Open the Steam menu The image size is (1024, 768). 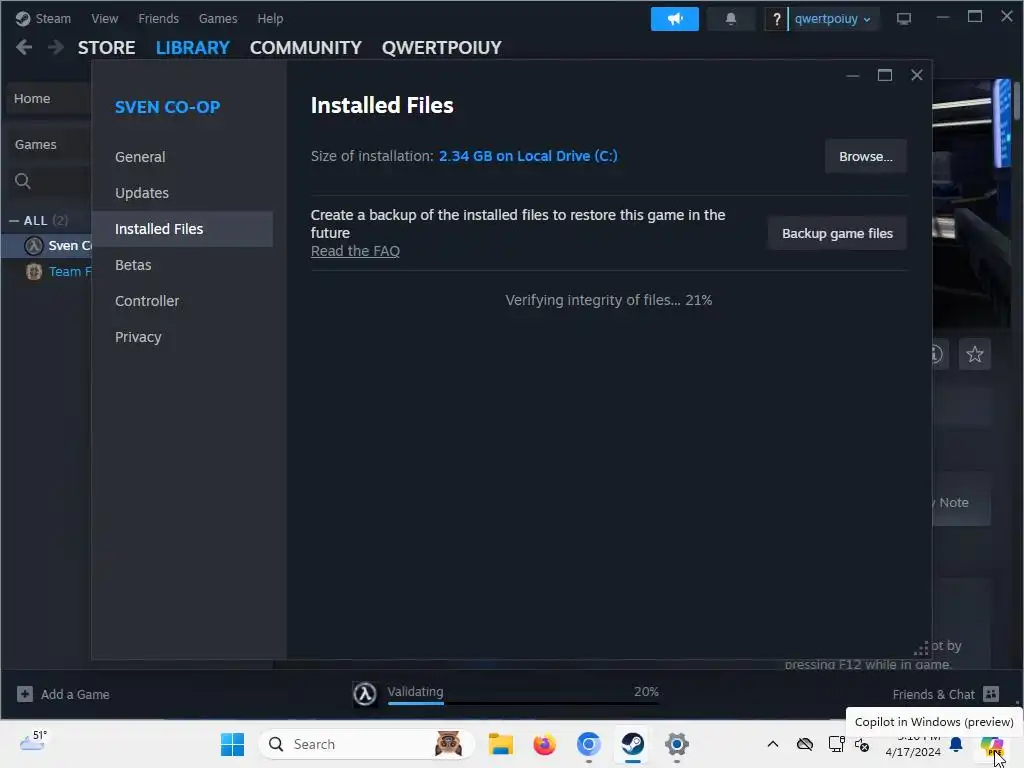point(53,18)
